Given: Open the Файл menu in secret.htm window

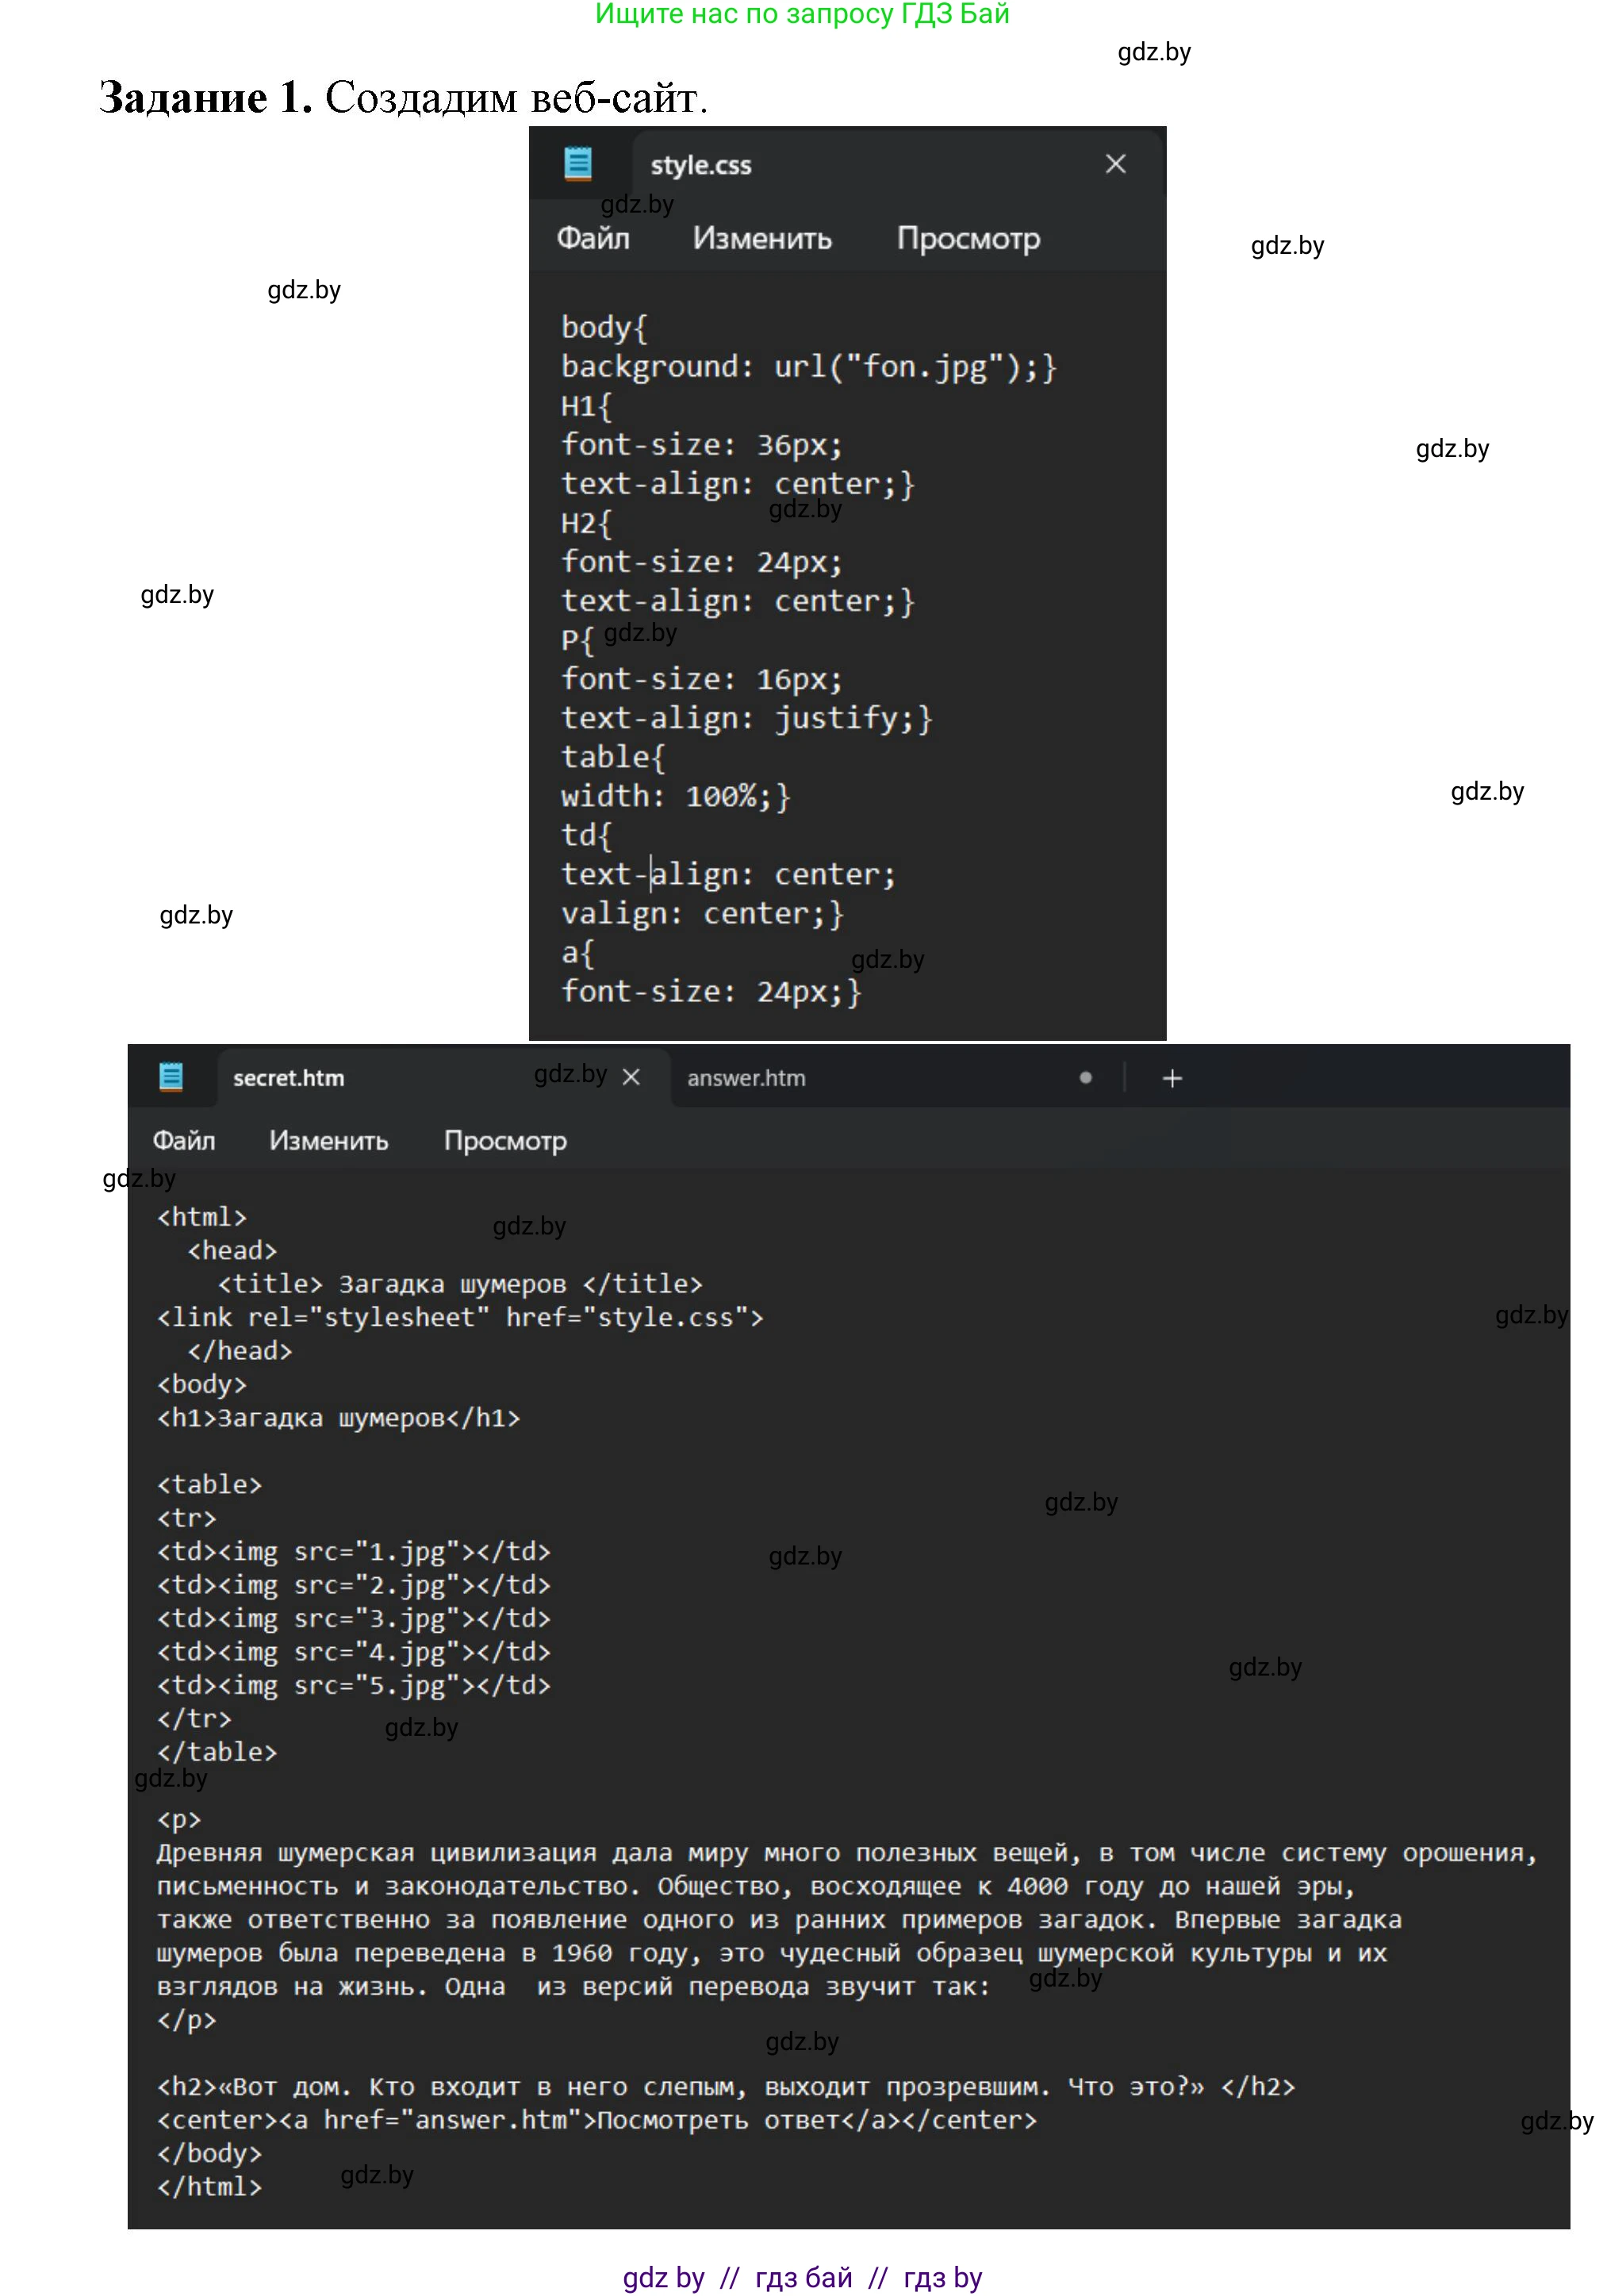Looking at the screenshot, I should click(184, 1140).
